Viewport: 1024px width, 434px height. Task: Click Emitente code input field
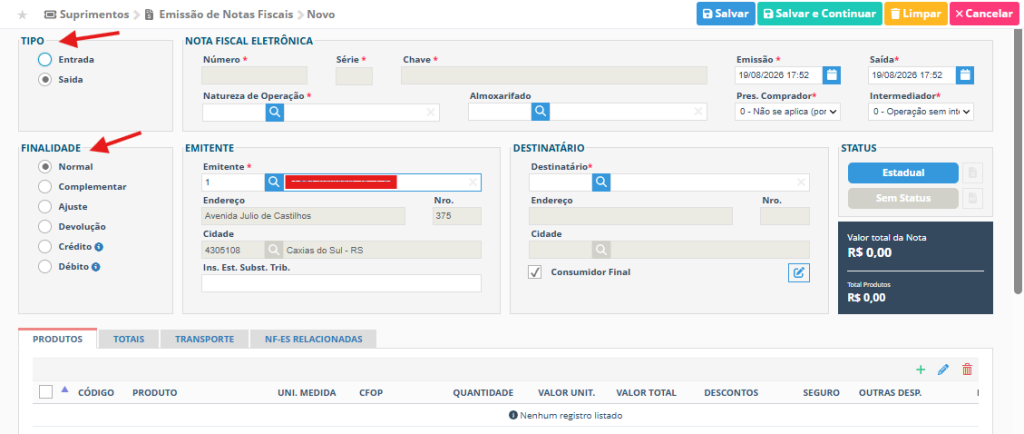coord(233,182)
